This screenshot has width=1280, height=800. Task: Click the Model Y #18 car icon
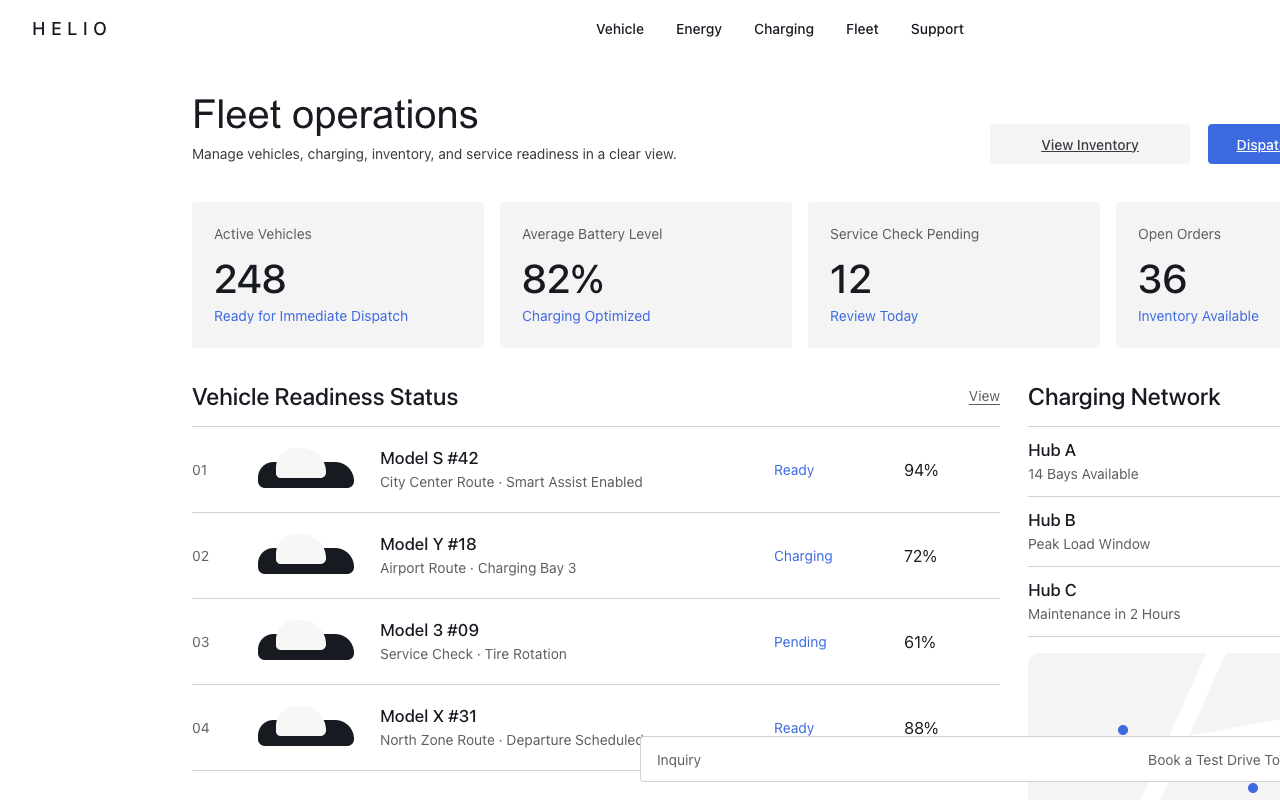(306, 555)
